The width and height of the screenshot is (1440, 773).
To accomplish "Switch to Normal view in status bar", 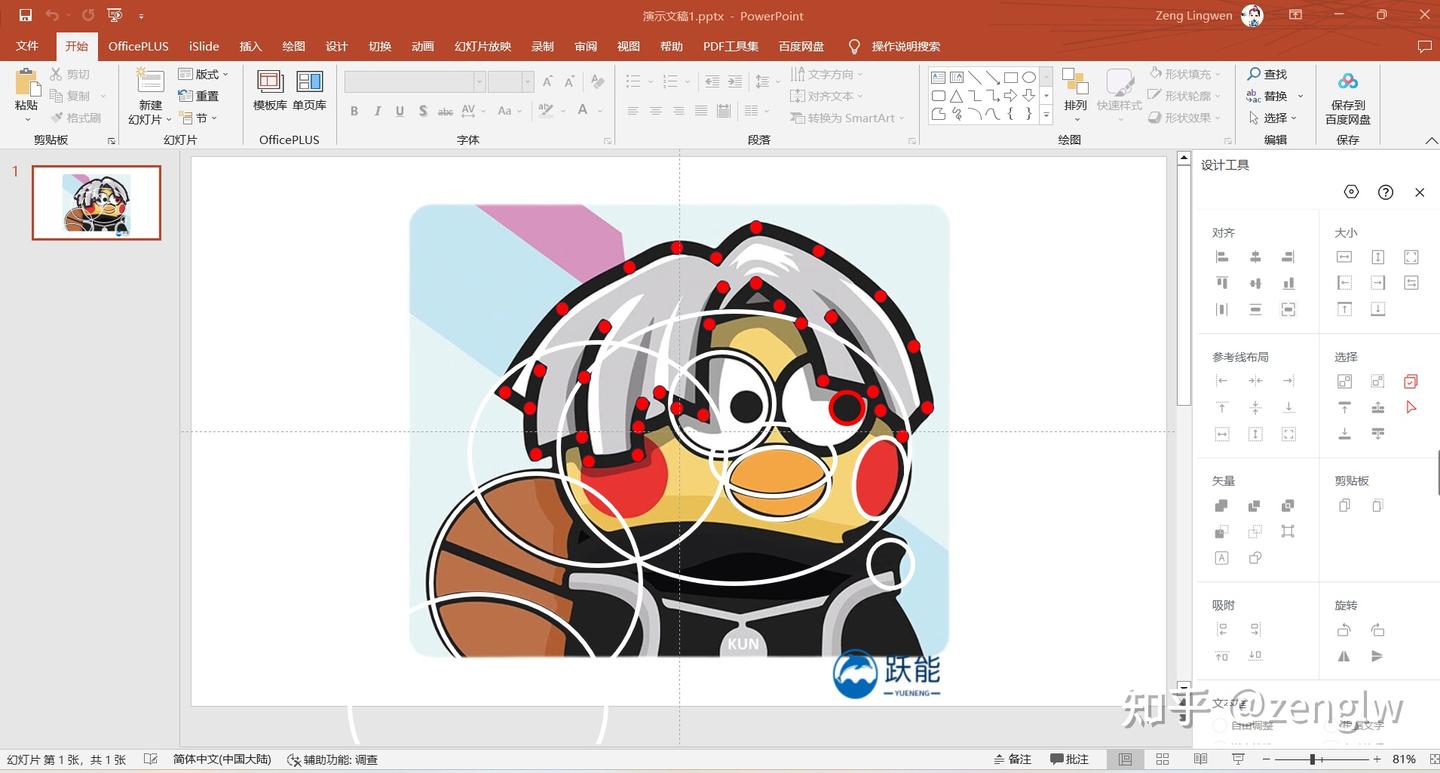I will click(x=1126, y=760).
